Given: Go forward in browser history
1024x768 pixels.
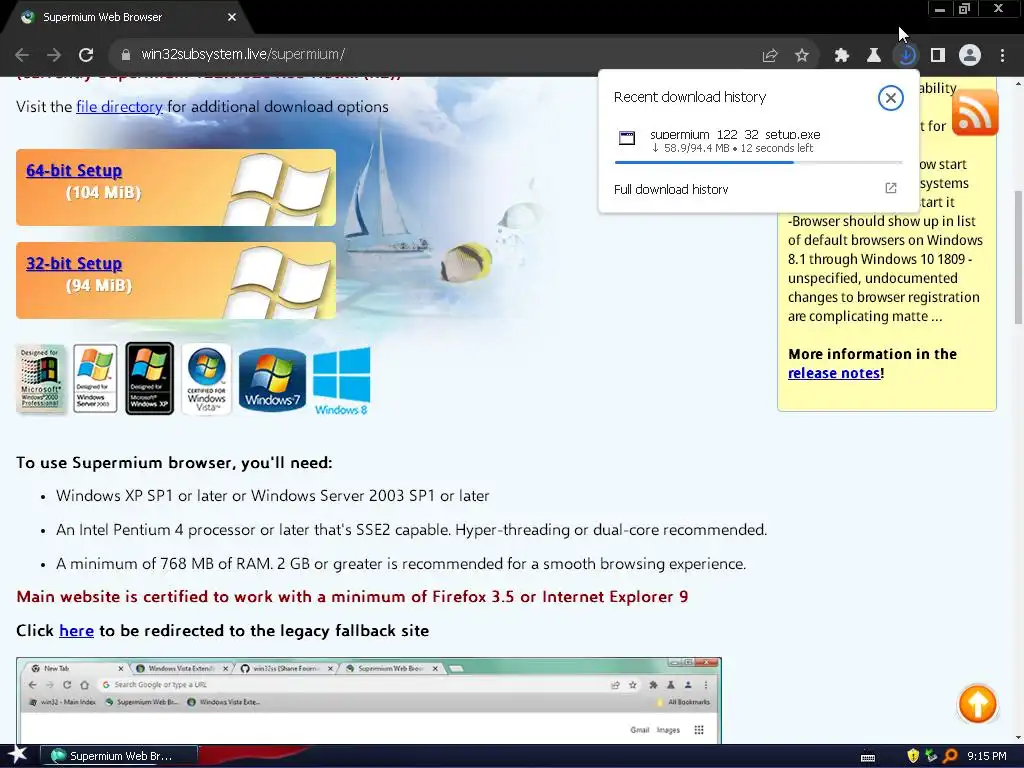Looking at the screenshot, I should coord(54,55).
